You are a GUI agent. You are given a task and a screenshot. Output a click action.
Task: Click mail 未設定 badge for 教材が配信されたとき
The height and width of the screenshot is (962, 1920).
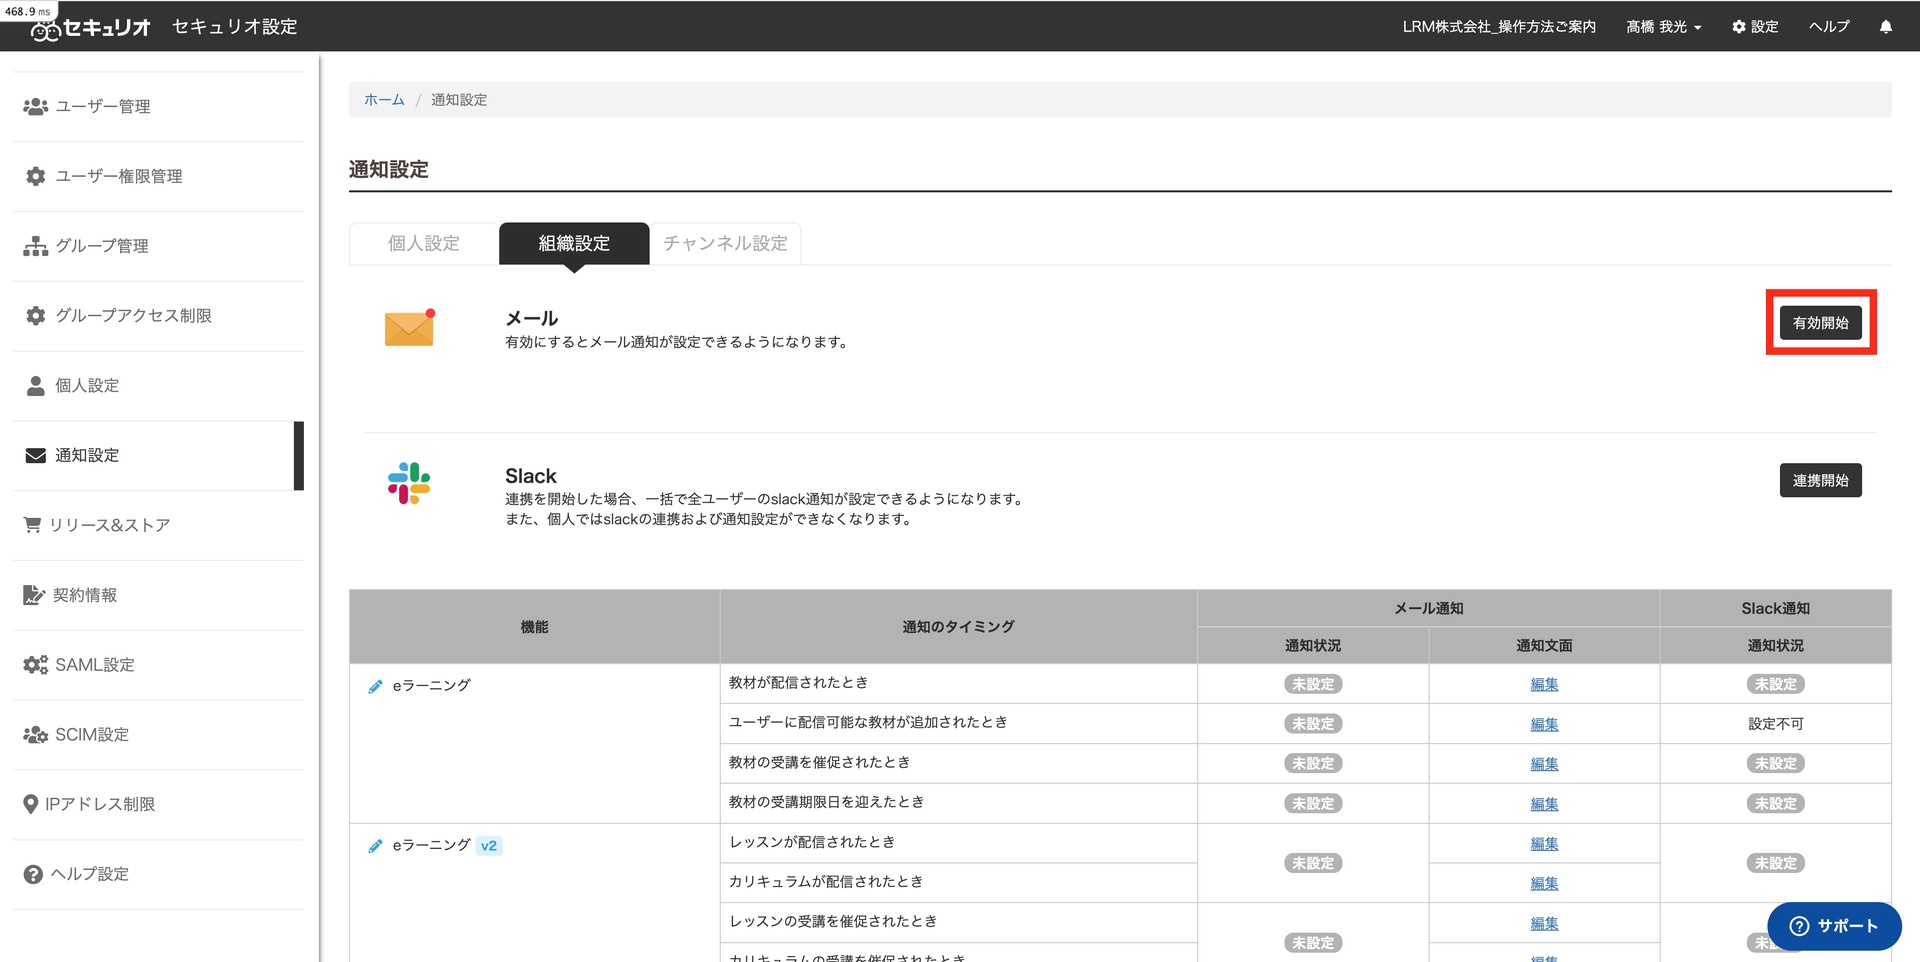point(1313,685)
